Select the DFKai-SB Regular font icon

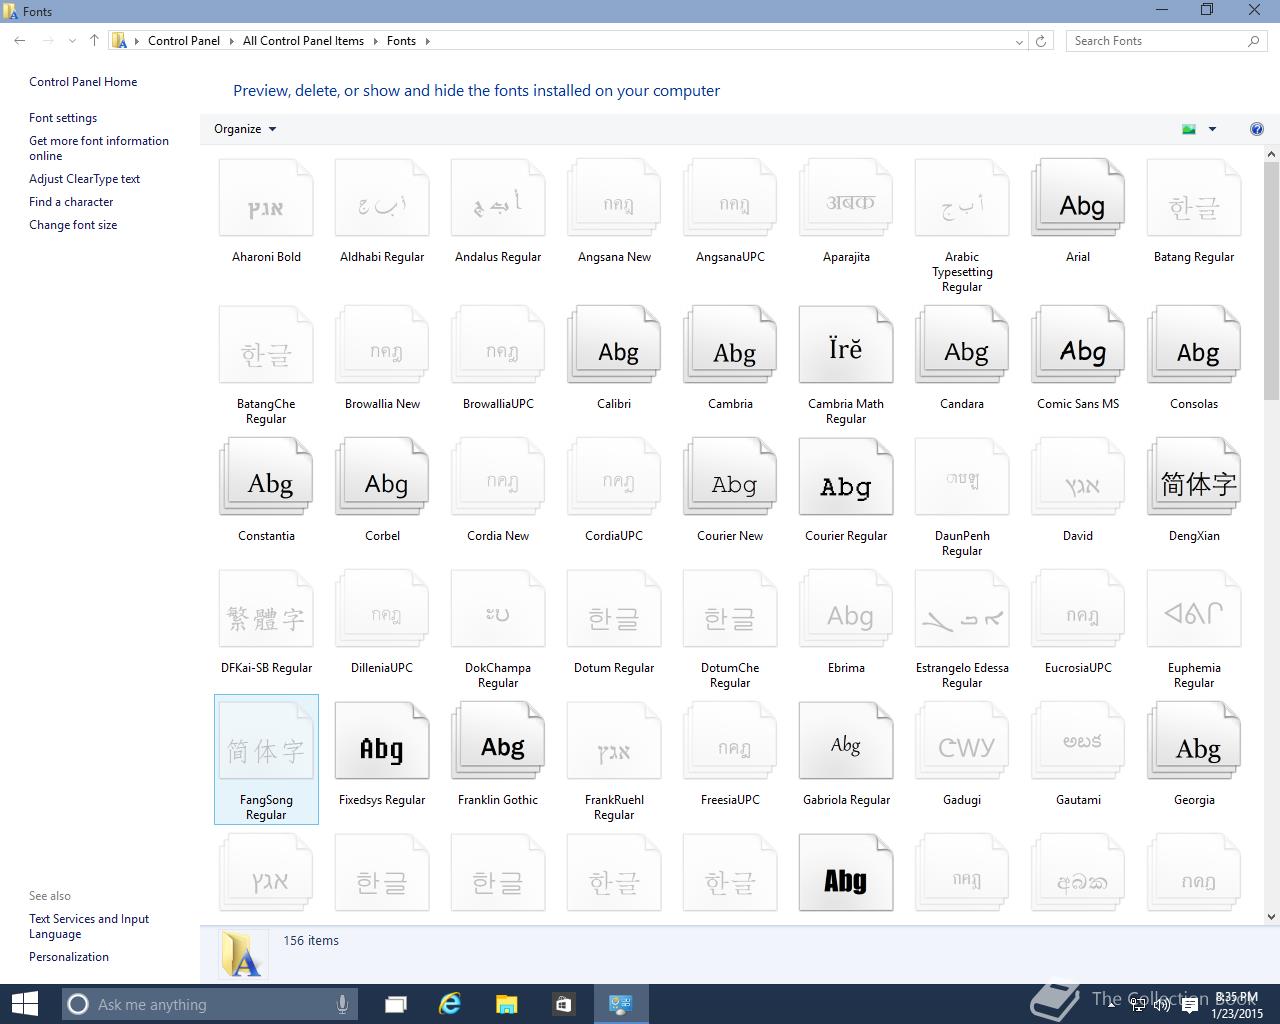[266, 609]
